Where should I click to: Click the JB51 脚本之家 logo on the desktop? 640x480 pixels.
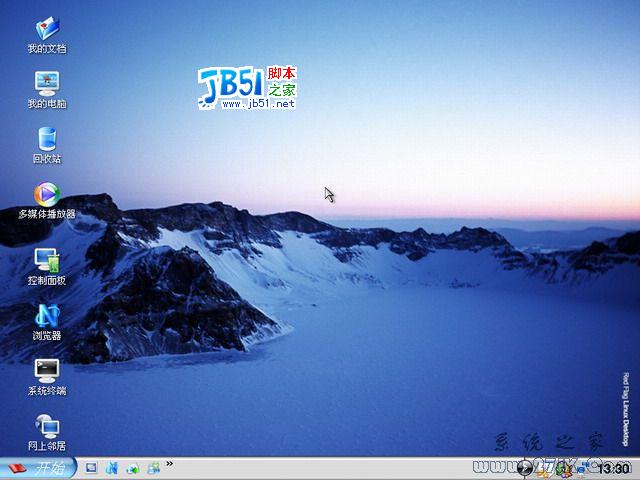pos(247,88)
